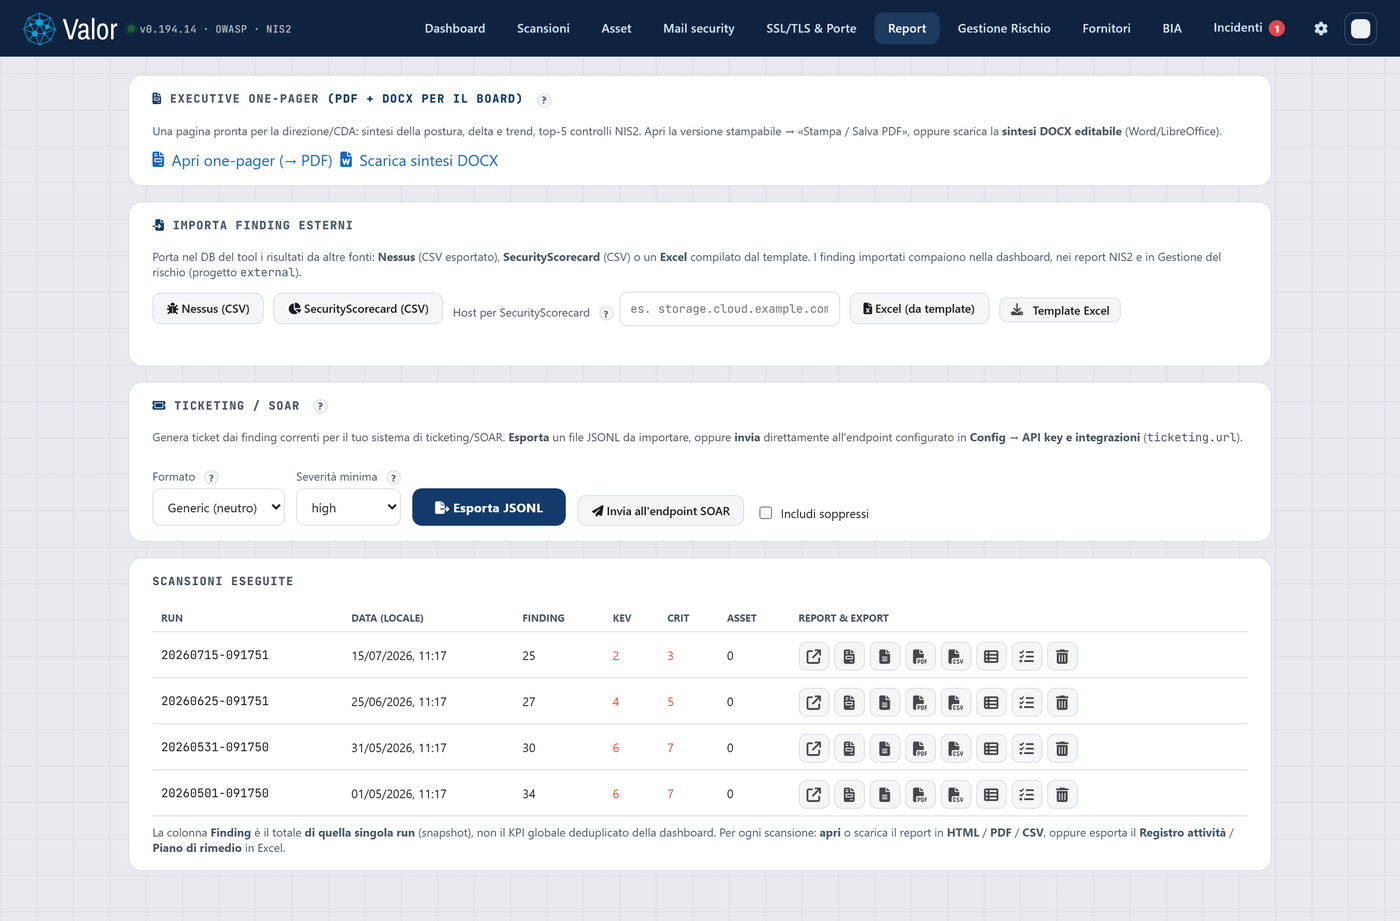Click the Valor logo

(70, 29)
